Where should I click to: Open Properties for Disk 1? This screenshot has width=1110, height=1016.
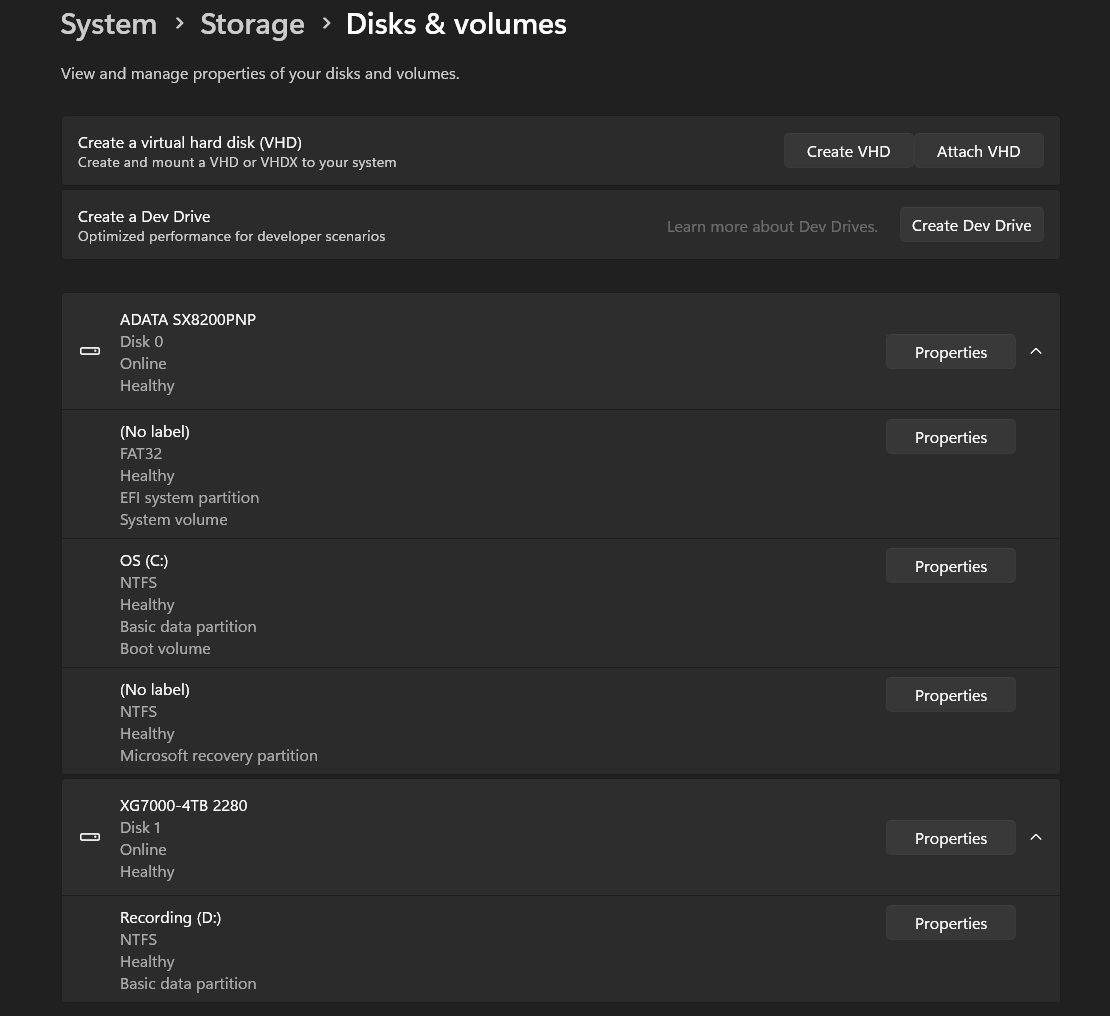[950, 838]
